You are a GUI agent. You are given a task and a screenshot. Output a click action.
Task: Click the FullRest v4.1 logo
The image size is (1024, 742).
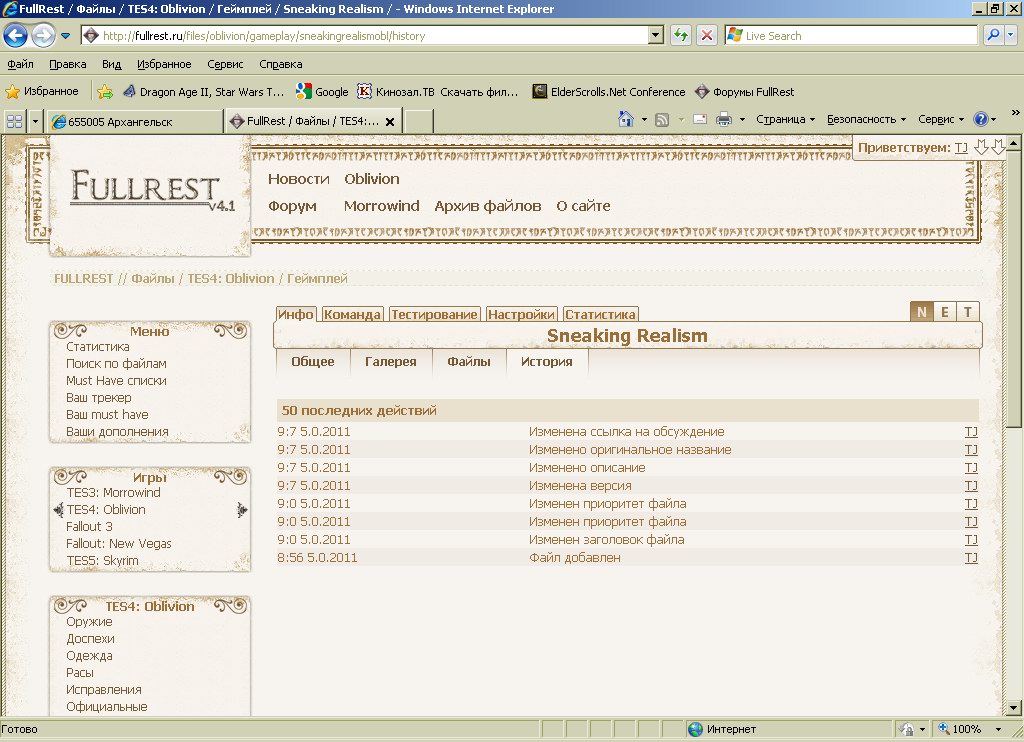click(x=152, y=191)
